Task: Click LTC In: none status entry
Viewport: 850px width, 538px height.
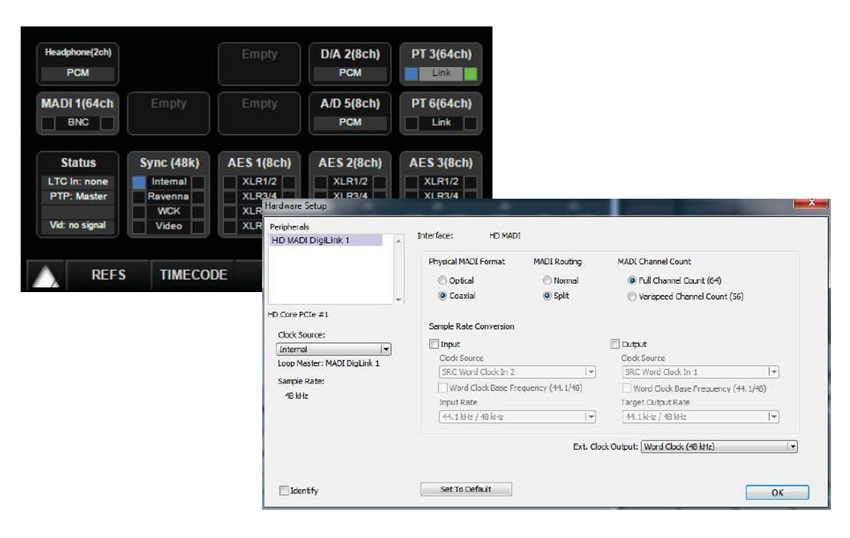Action: click(78, 182)
